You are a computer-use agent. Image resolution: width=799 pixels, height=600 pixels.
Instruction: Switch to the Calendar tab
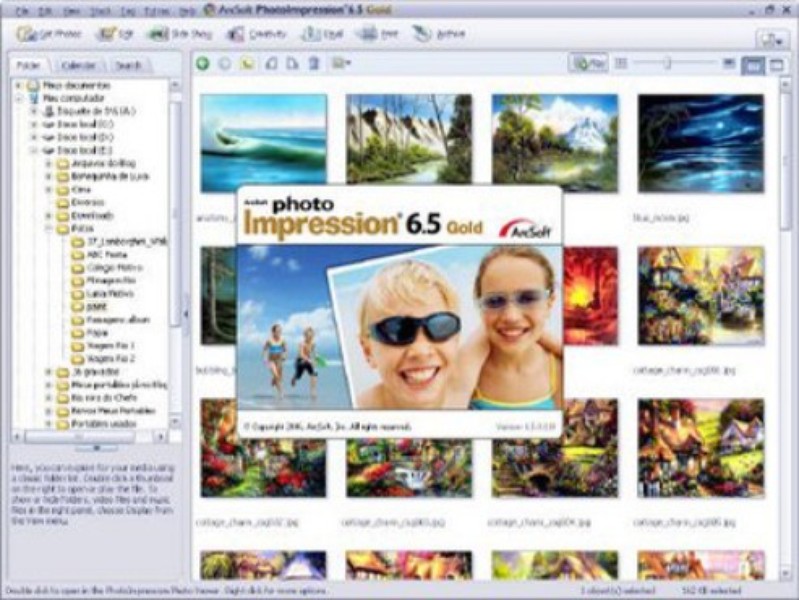[x=78, y=65]
